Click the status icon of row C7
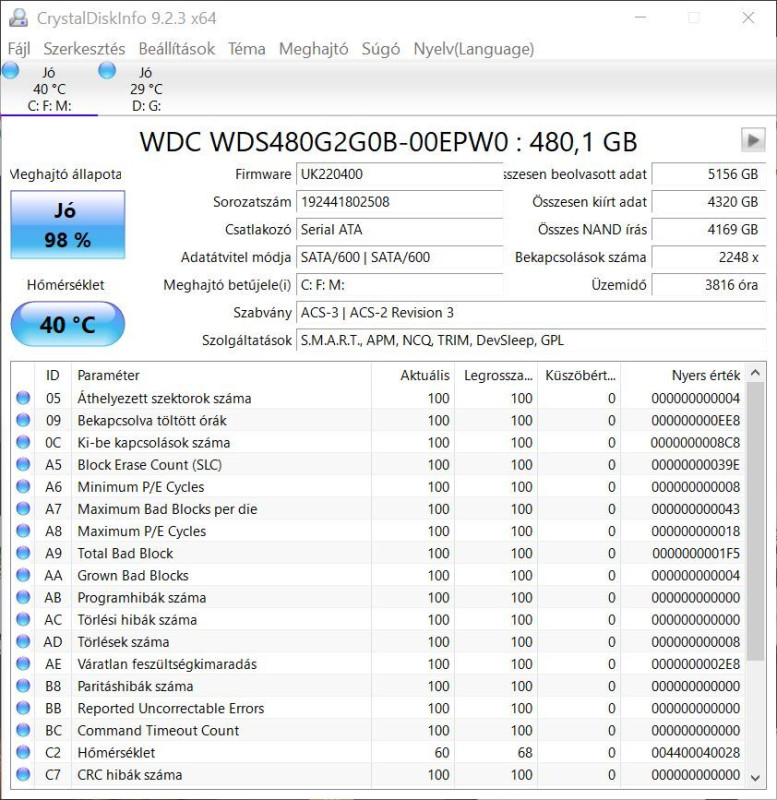Screen dimensions: 777x800 tap(23, 774)
